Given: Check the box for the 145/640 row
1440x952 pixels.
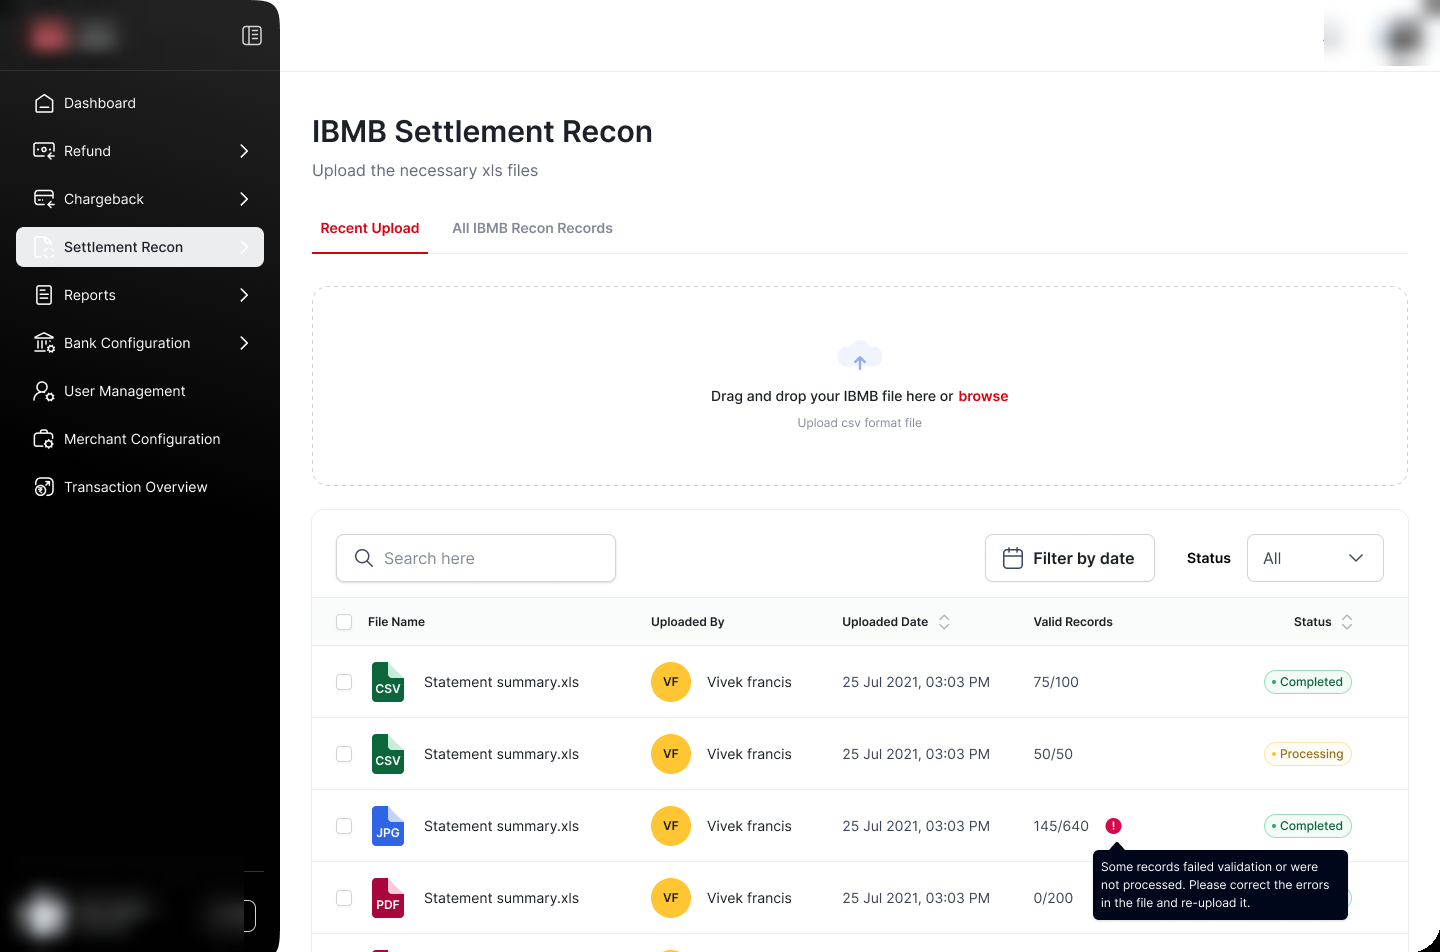Looking at the screenshot, I should (344, 826).
